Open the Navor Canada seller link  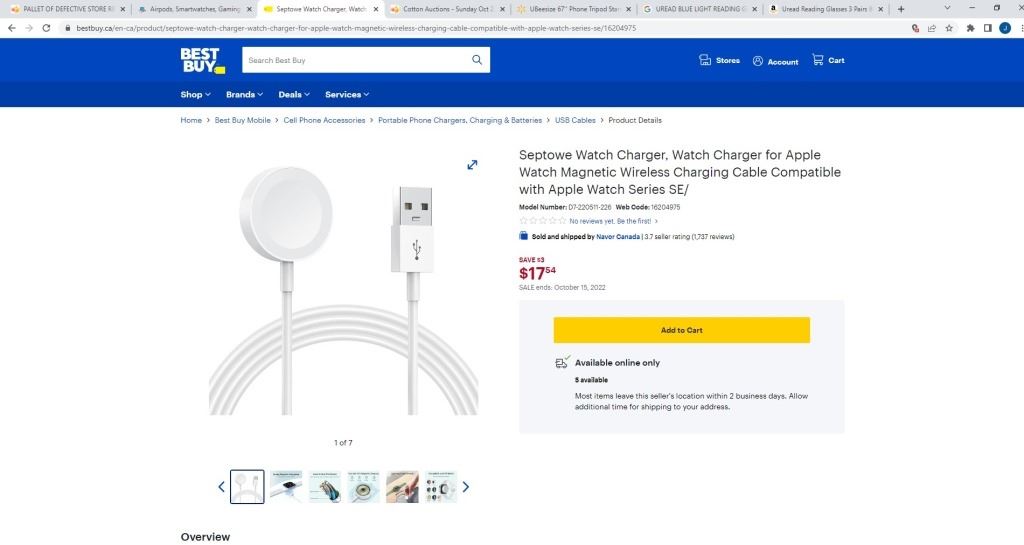(x=618, y=237)
